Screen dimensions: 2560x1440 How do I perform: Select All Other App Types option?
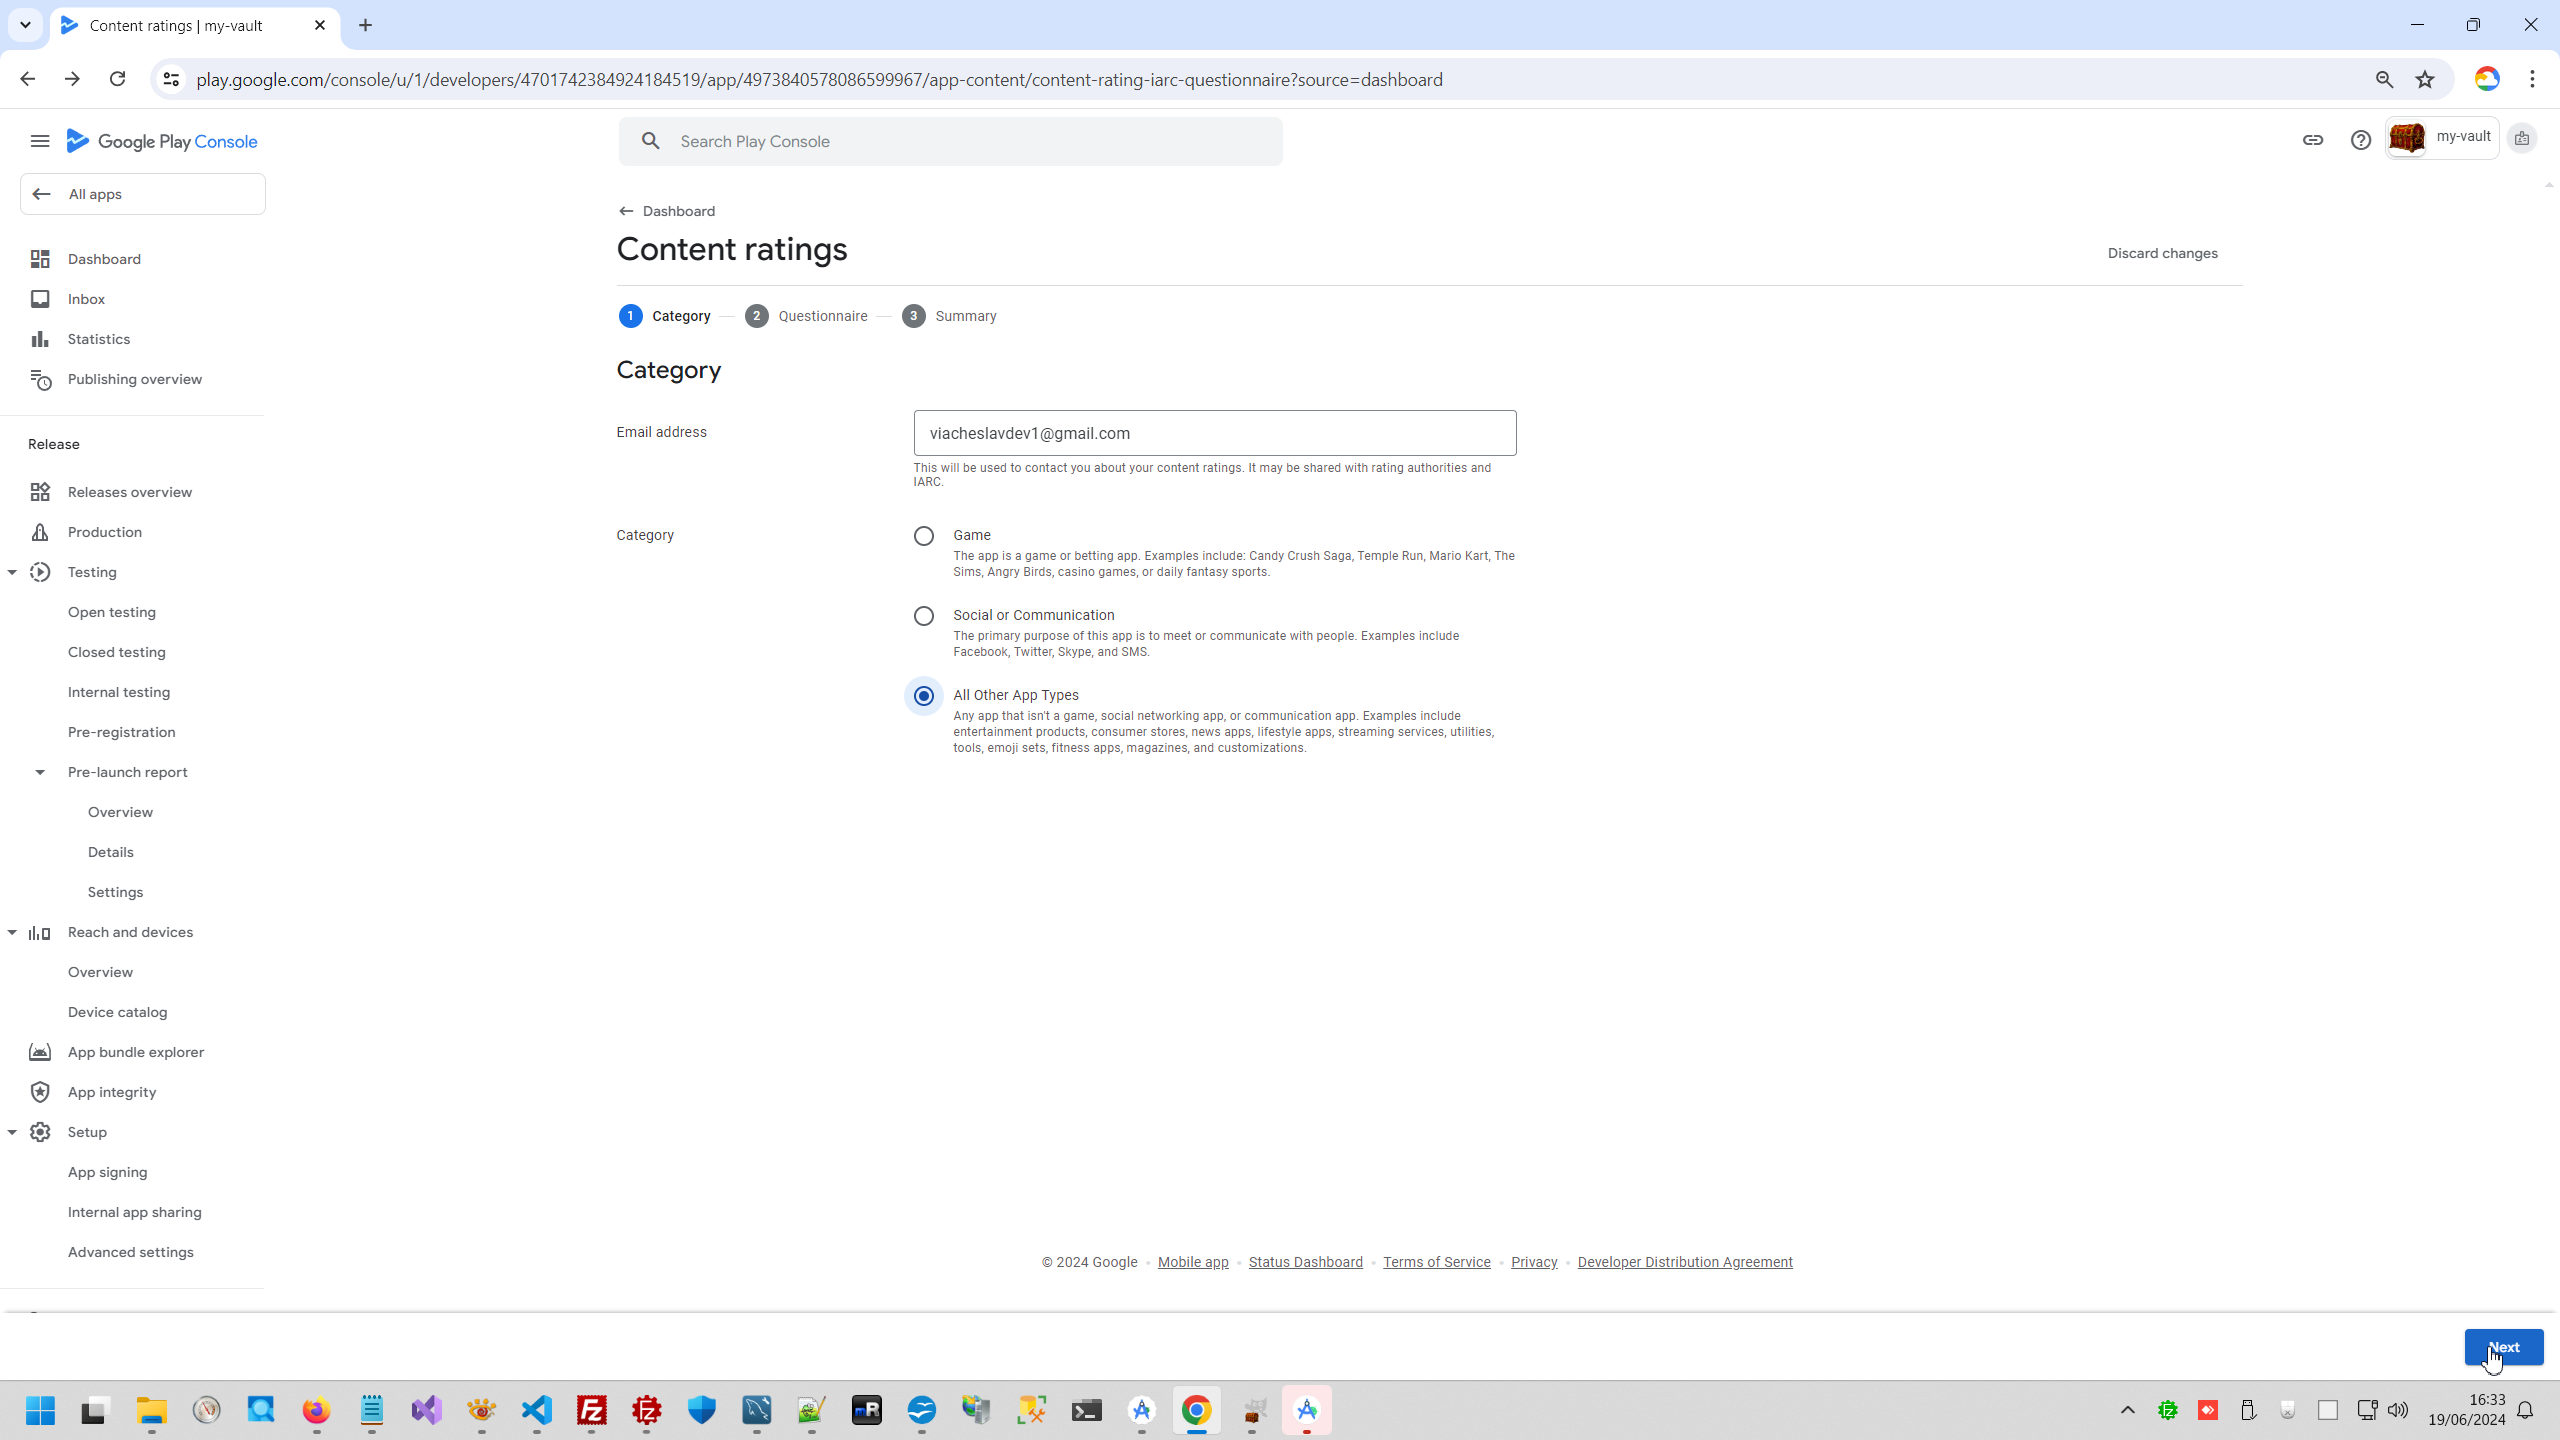coord(924,696)
